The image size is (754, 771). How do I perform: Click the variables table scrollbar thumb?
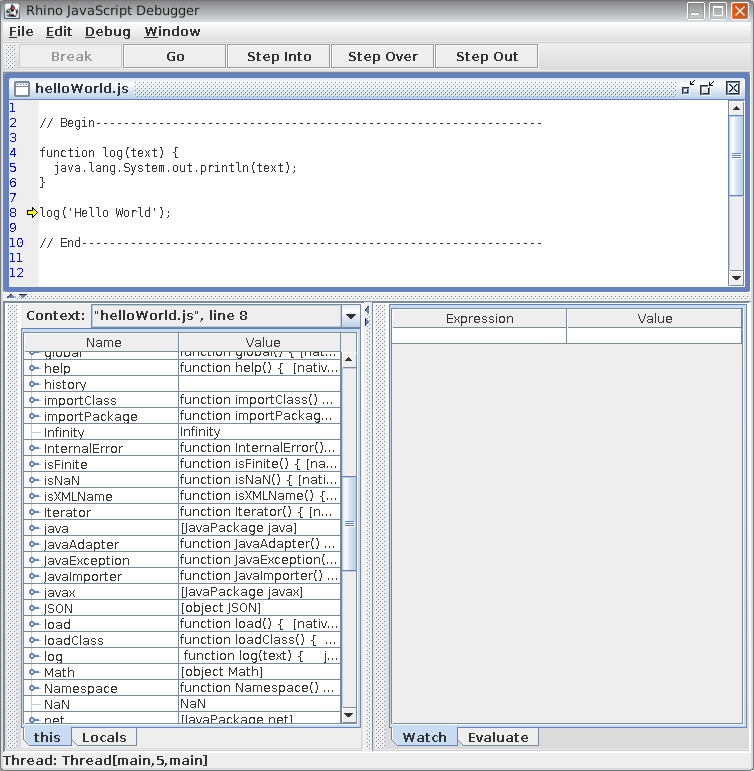point(349,523)
